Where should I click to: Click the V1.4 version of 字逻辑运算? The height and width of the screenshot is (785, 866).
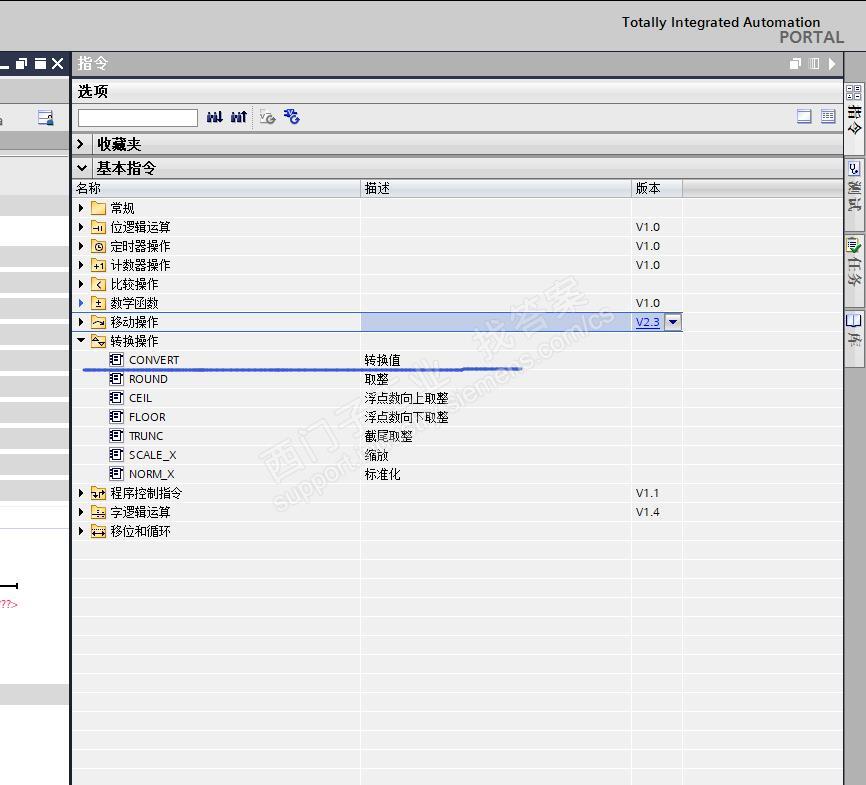(647, 512)
